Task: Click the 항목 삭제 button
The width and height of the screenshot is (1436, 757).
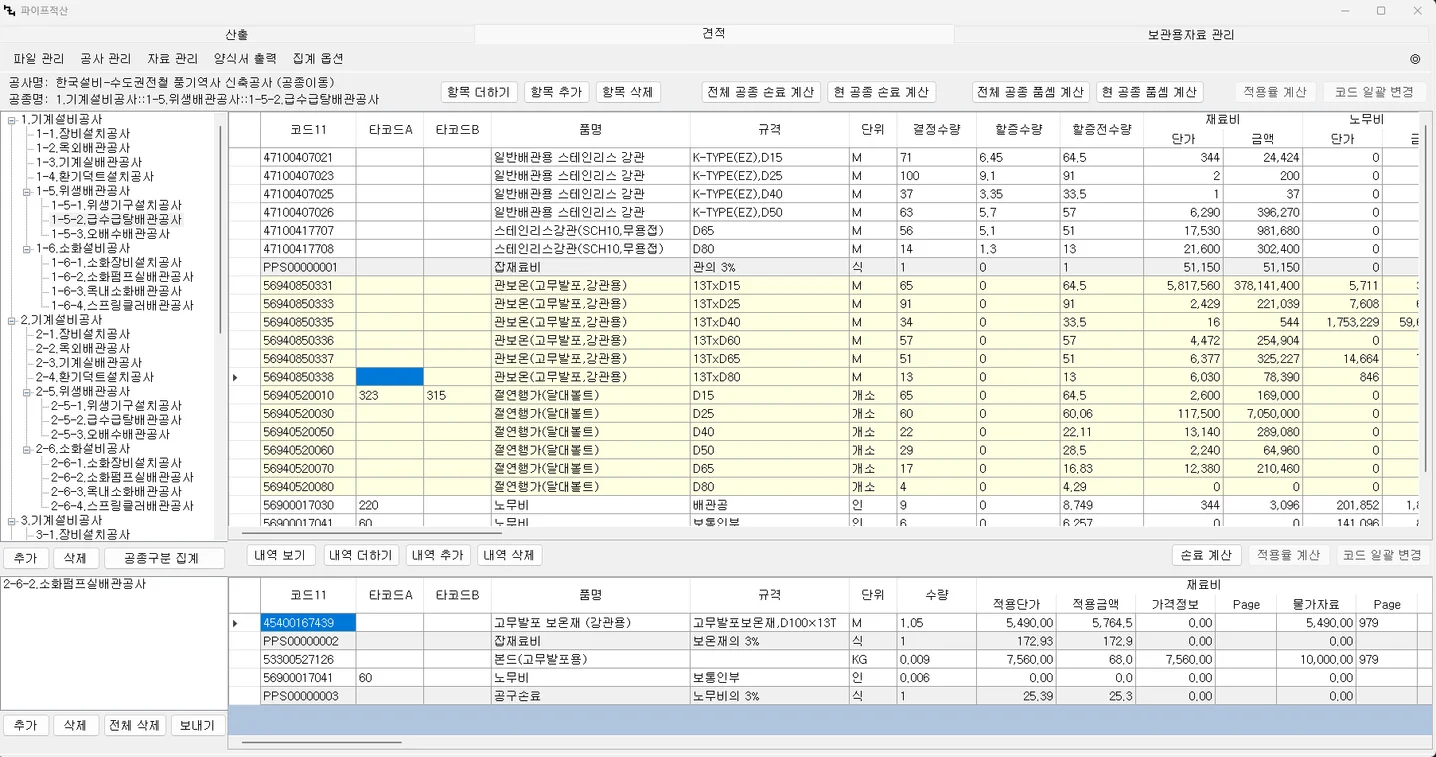Action: [x=628, y=92]
